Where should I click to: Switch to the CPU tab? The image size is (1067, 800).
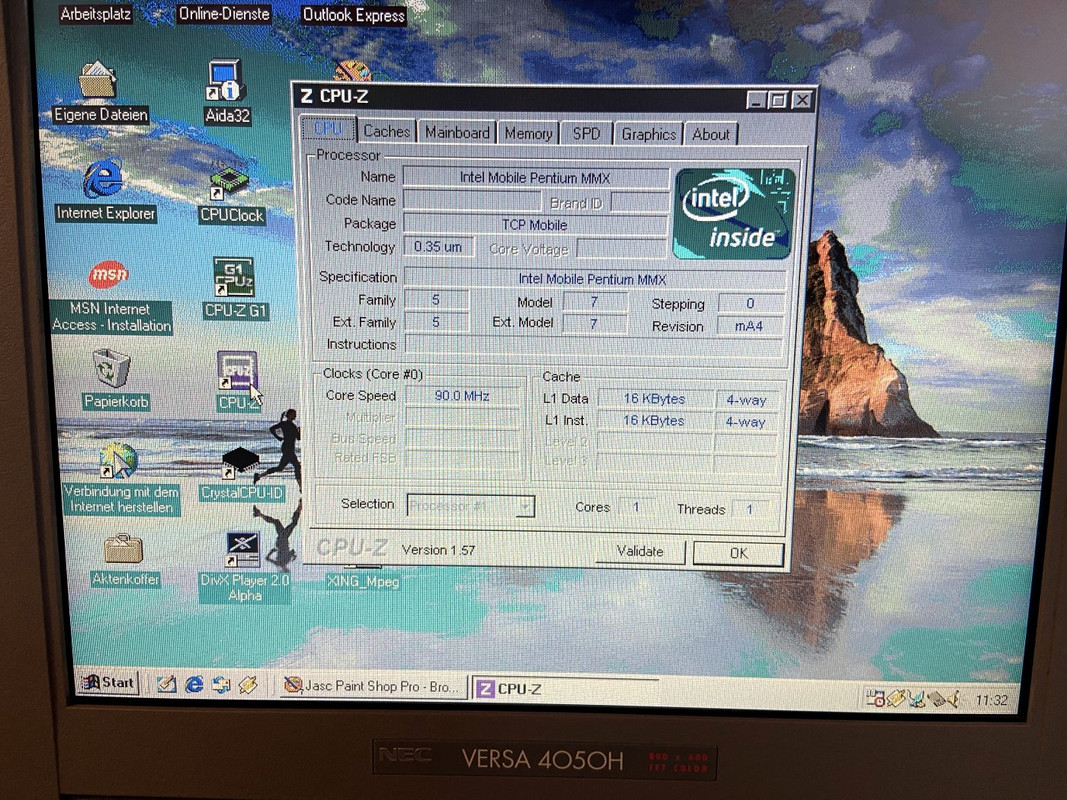pos(327,129)
